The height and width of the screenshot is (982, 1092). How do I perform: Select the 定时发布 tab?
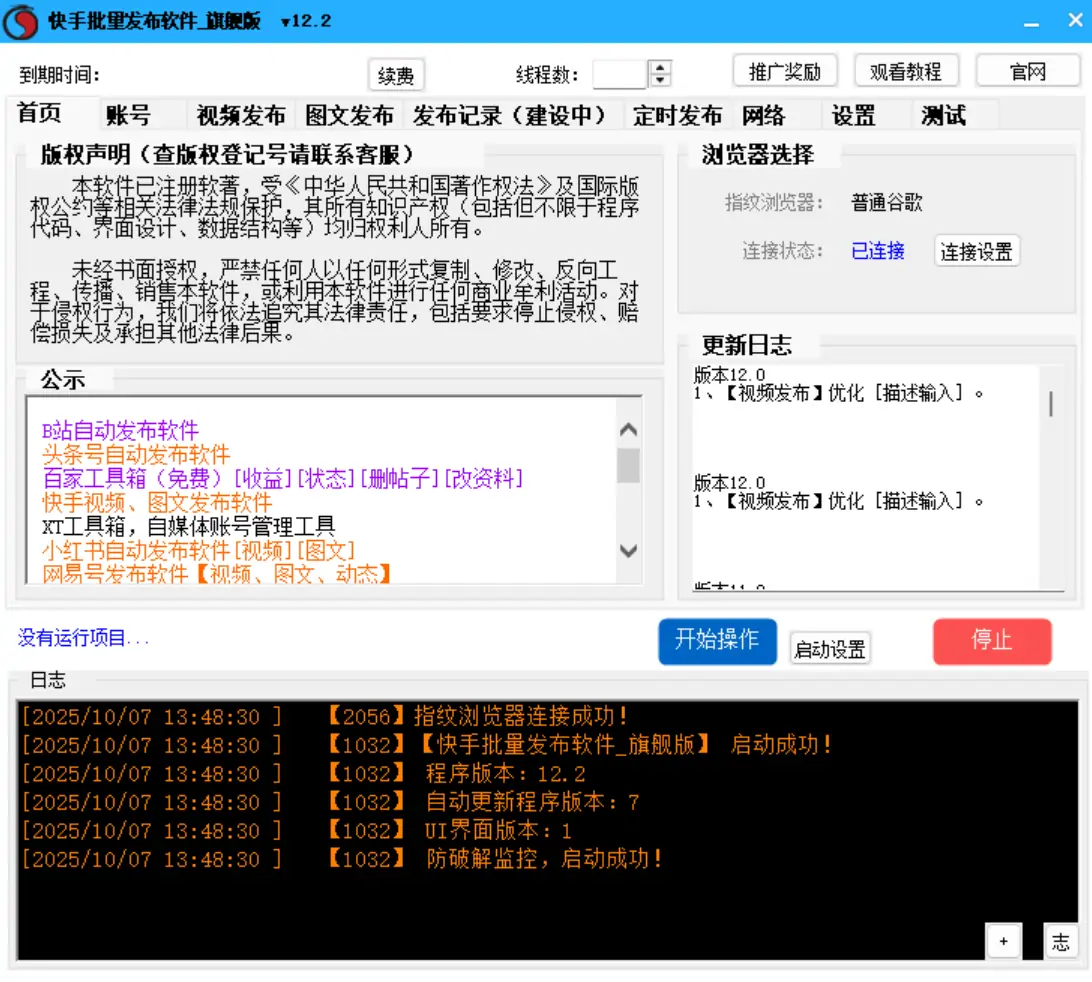tap(677, 116)
